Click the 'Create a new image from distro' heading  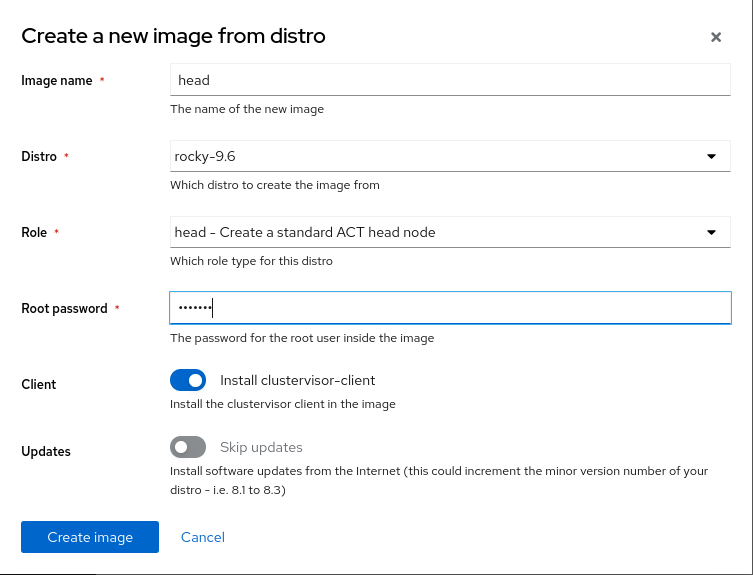click(173, 36)
